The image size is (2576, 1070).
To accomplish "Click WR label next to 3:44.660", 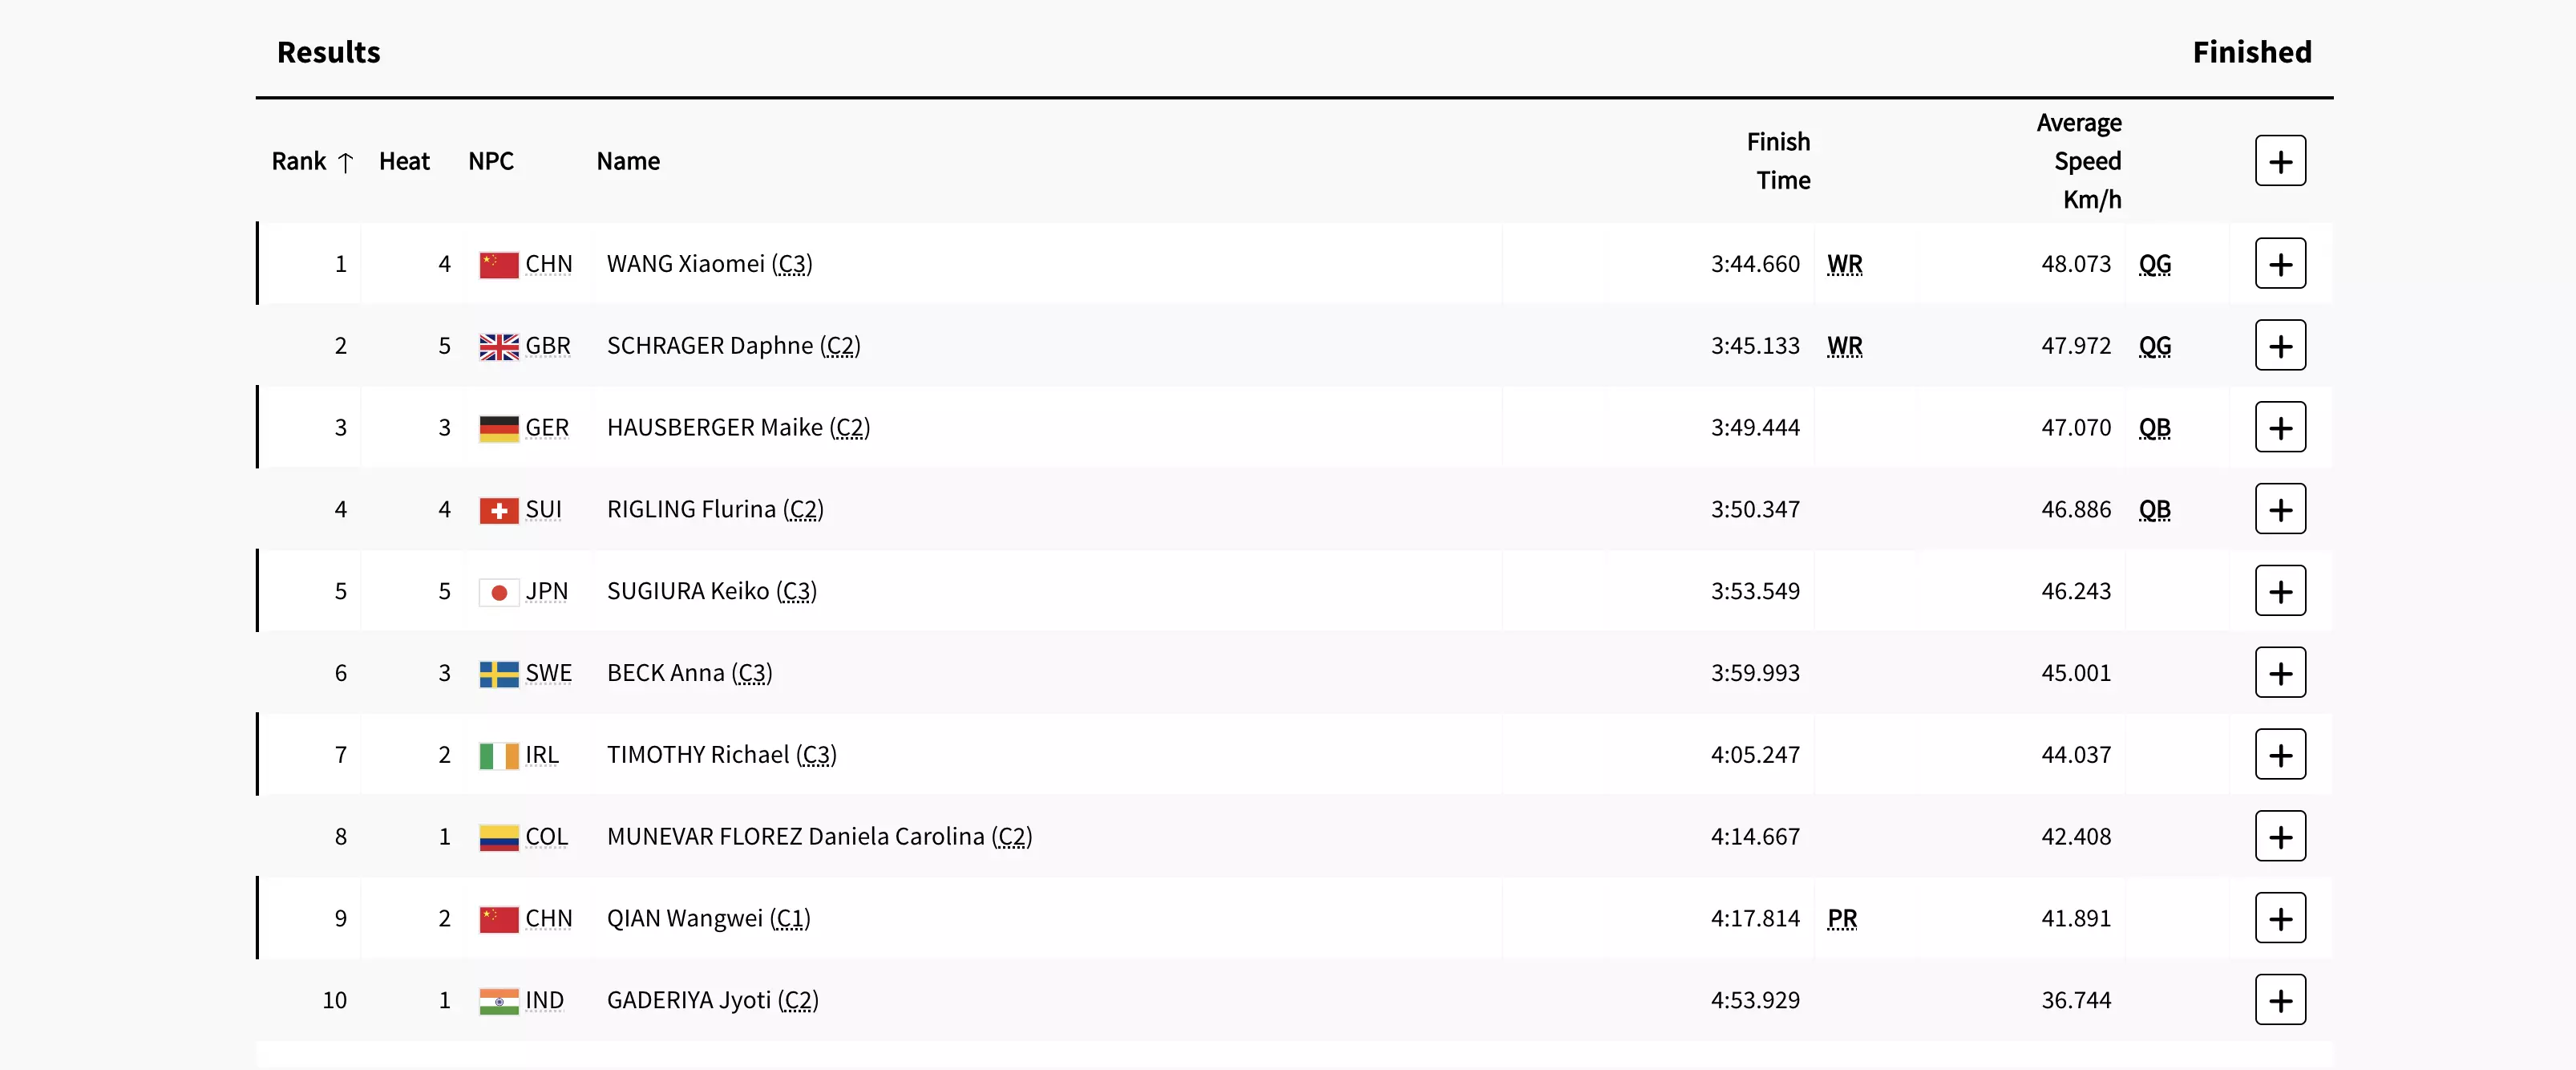I will tap(1844, 264).
